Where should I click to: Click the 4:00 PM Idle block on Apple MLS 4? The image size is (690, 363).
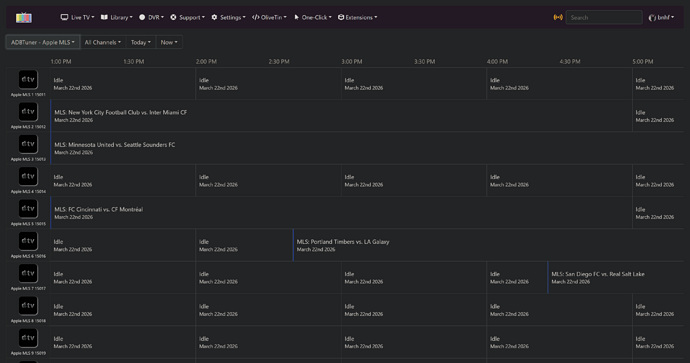[559, 180]
